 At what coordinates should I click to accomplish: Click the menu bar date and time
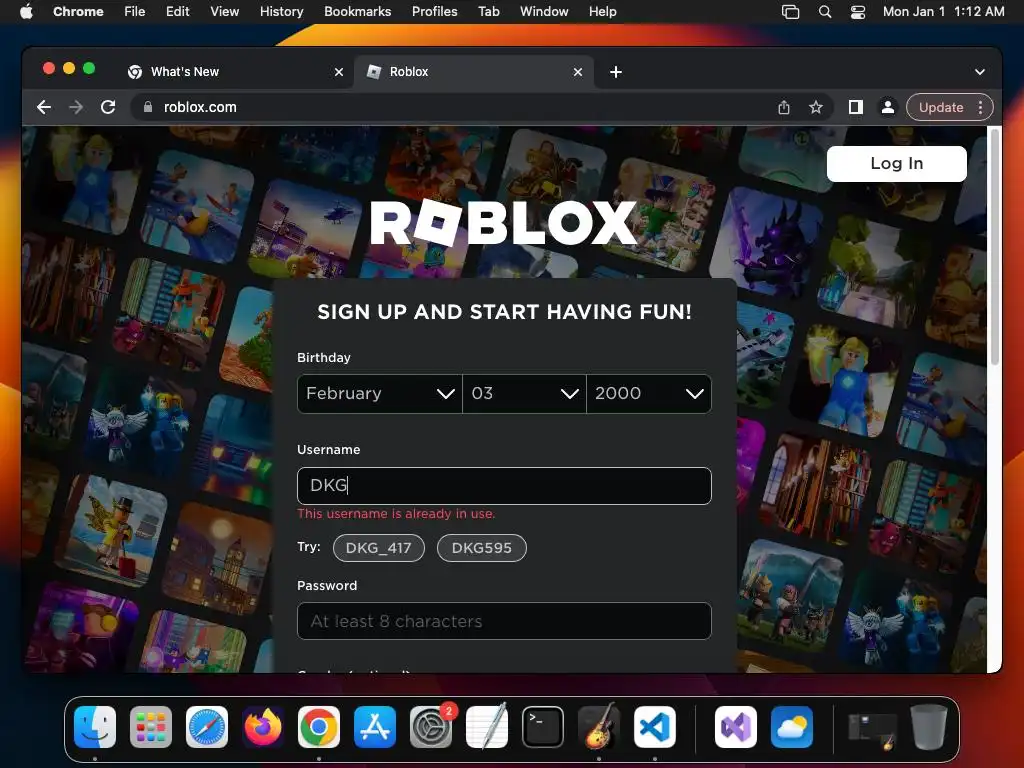(943, 12)
